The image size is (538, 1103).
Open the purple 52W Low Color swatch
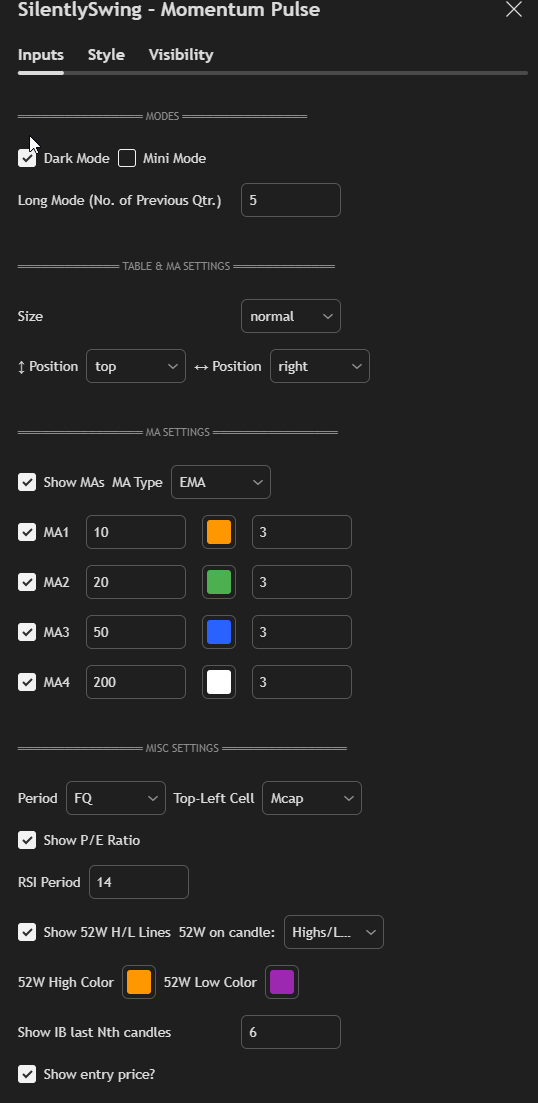point(281,982)
